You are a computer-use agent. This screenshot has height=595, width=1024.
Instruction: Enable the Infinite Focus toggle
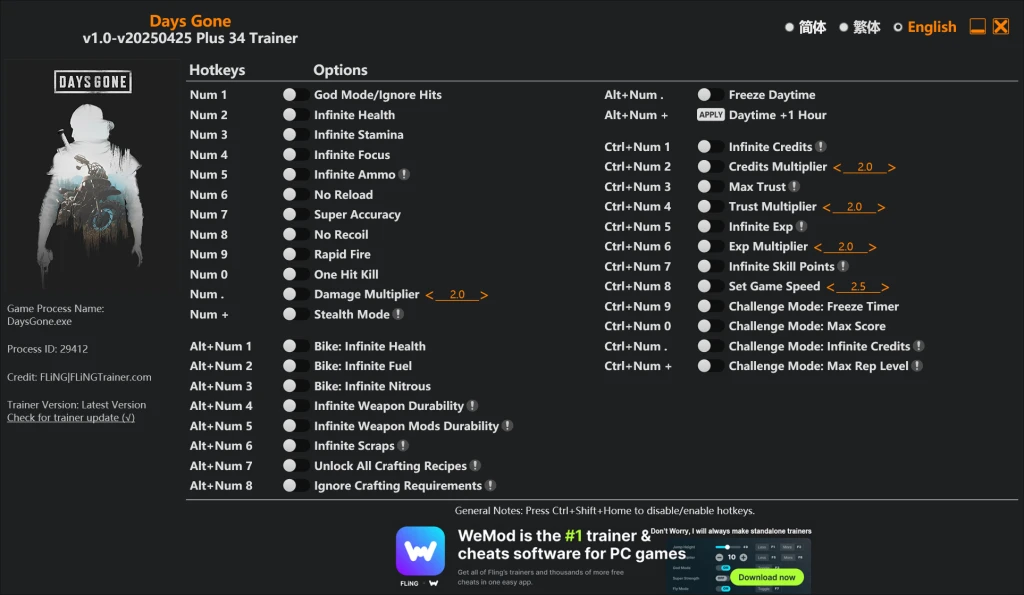click(x=295, y=155)
